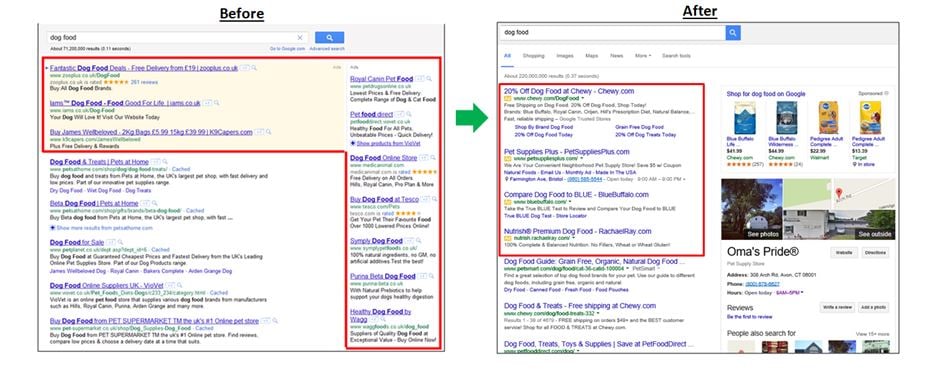Viewport: 936px width, 383px height.
Task: Click magnifier beside Royal Canin Pet Food ad
Action: coord(429,79)
